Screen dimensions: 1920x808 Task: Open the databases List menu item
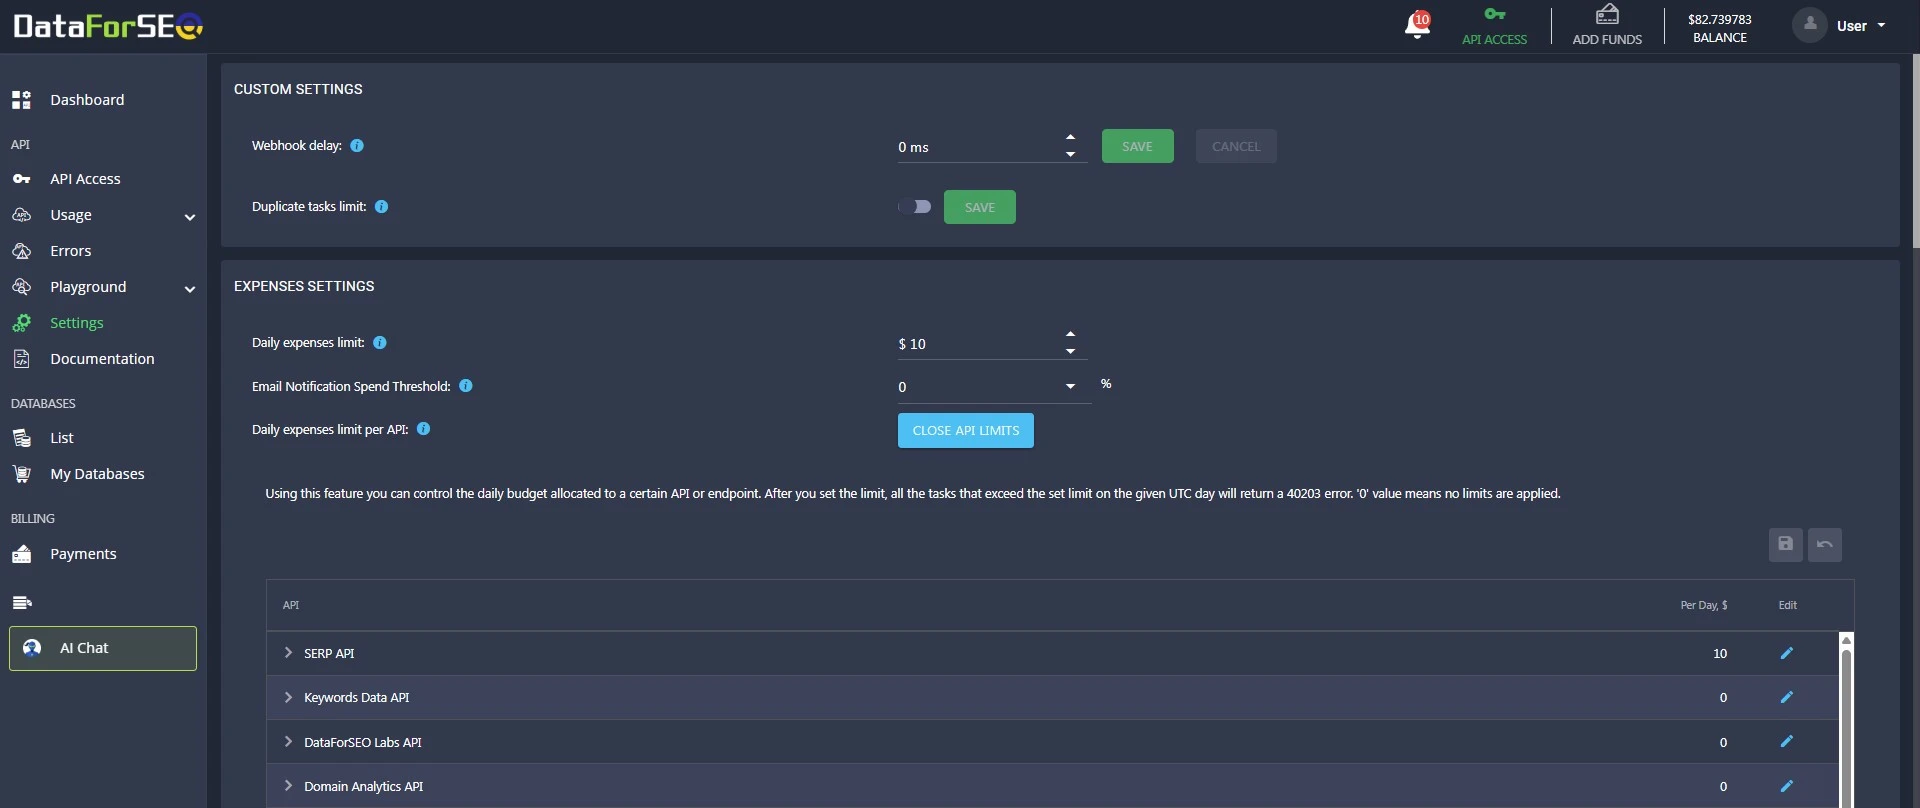[62, 438]
